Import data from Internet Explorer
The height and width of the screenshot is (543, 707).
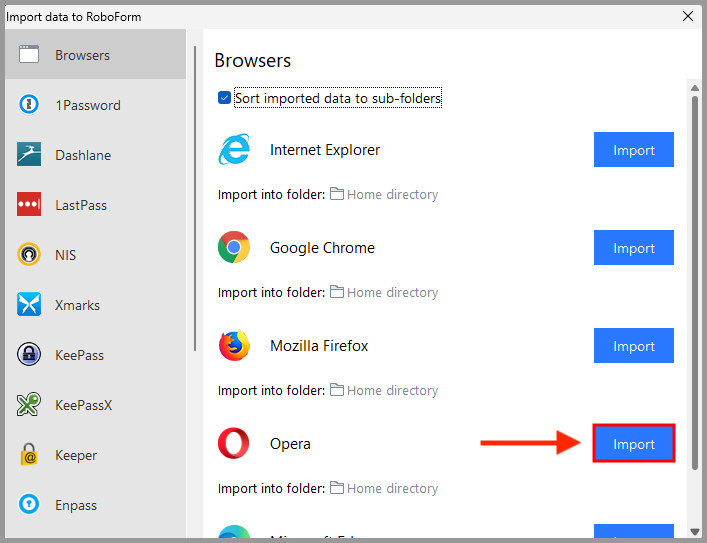(x=634, y=149)
